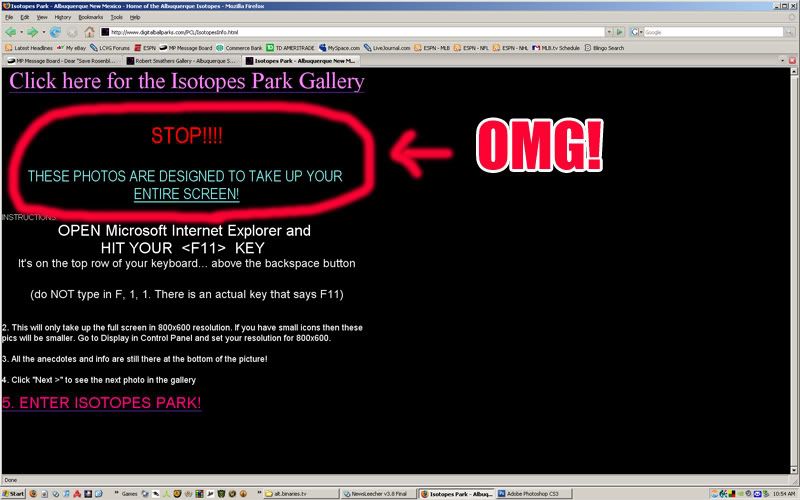
Task: Open the ESPN bookmark
Action: 145,48
